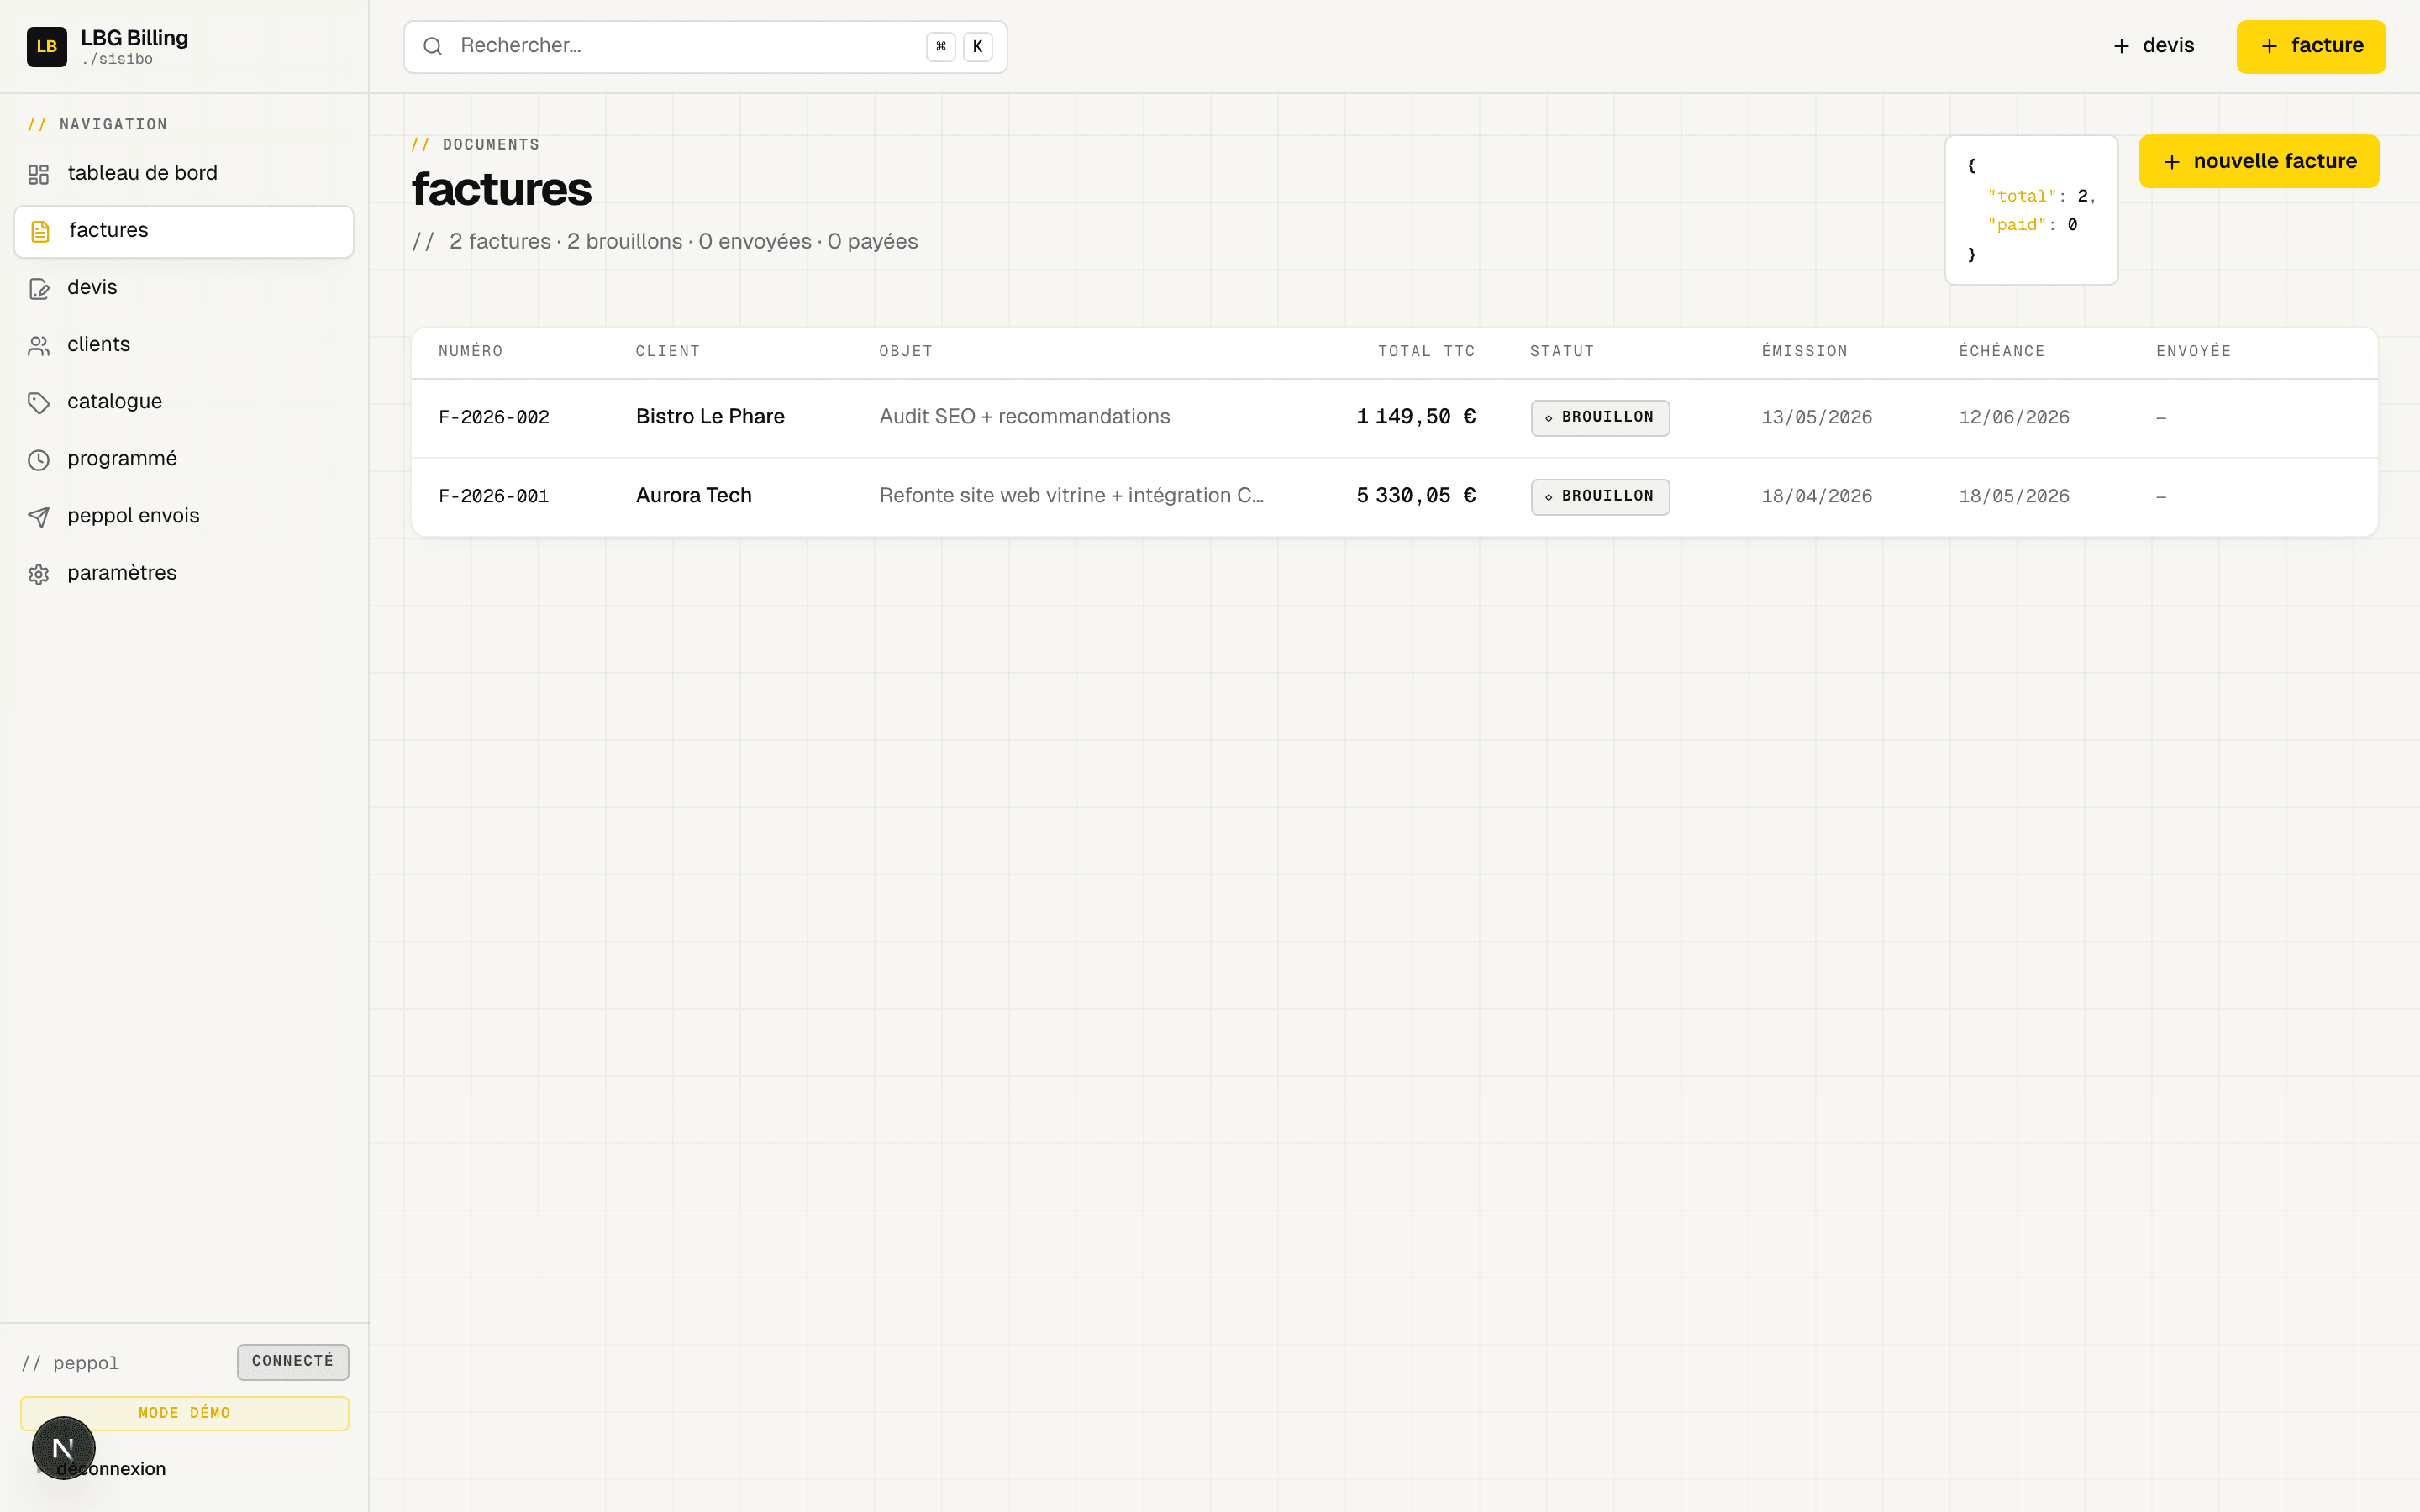This screenshot has height=1512, width=2420.
Task: Click the CLIENT column header
Action: [x=668, y=351]
